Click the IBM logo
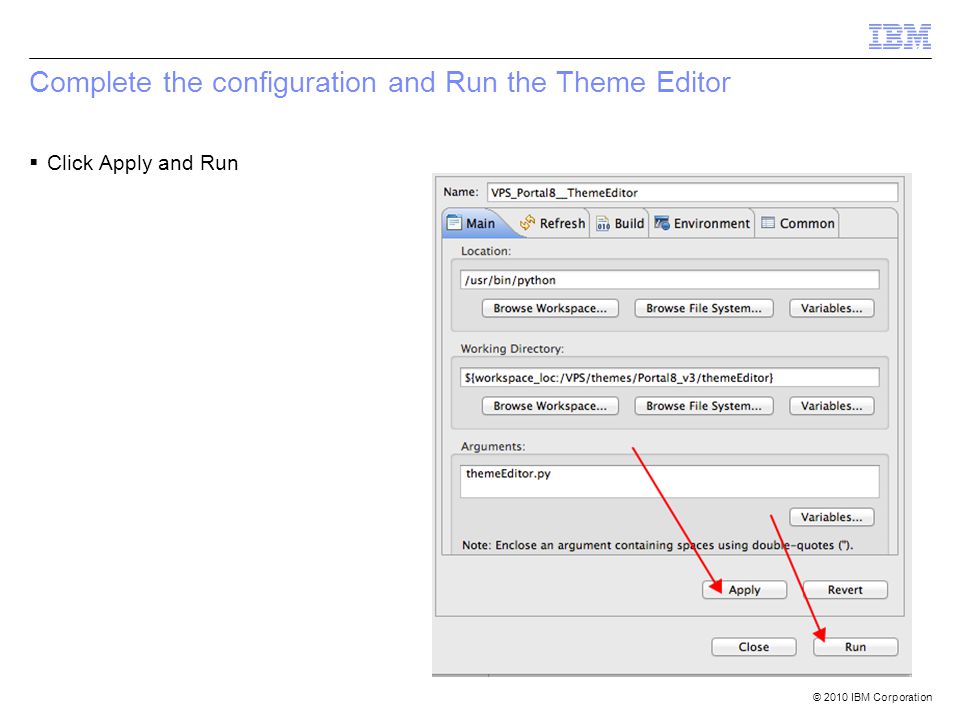960x720 pixels. tap(899, 36)
